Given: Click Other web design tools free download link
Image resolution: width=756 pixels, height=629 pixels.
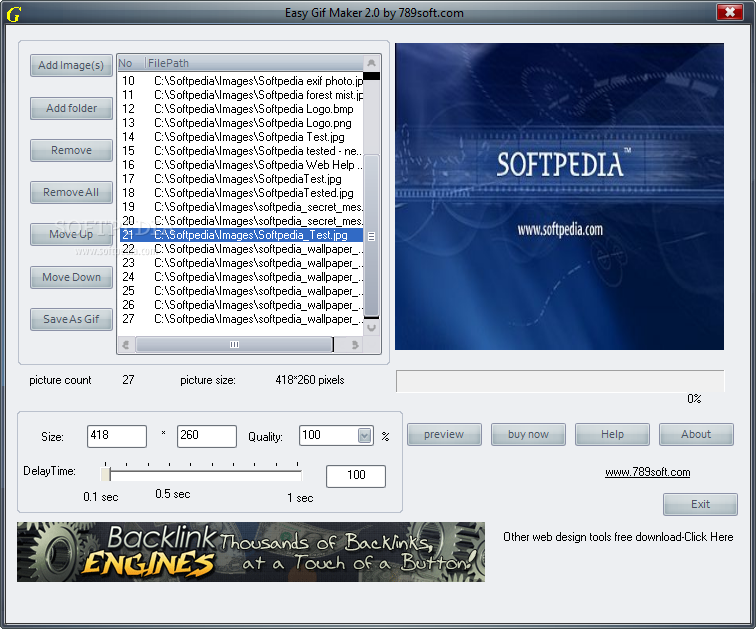Looking at the screenshot, I should click(618, 537).
